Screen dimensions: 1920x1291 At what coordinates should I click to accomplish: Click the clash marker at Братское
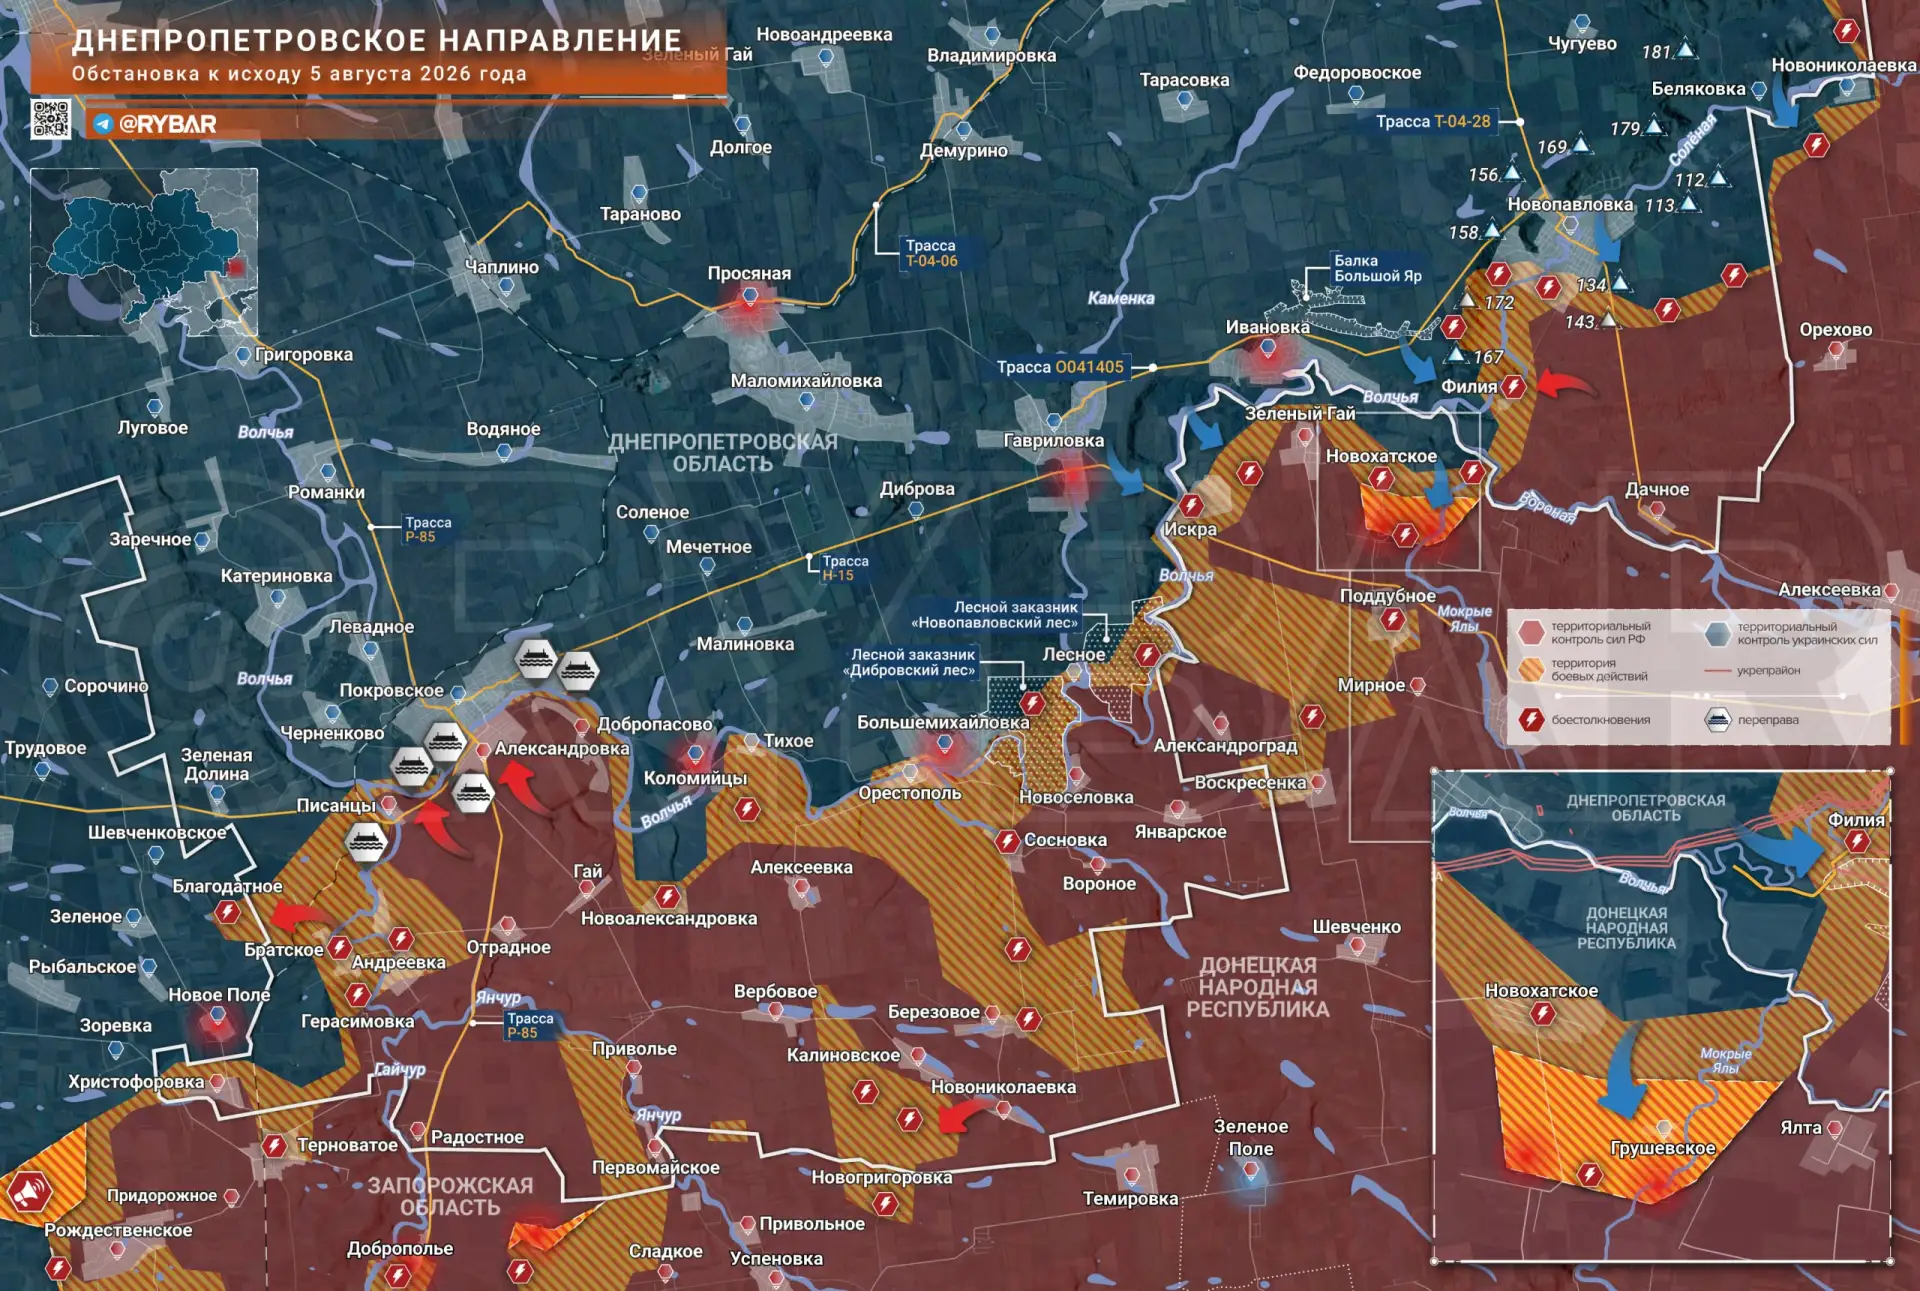pos(340,947)
